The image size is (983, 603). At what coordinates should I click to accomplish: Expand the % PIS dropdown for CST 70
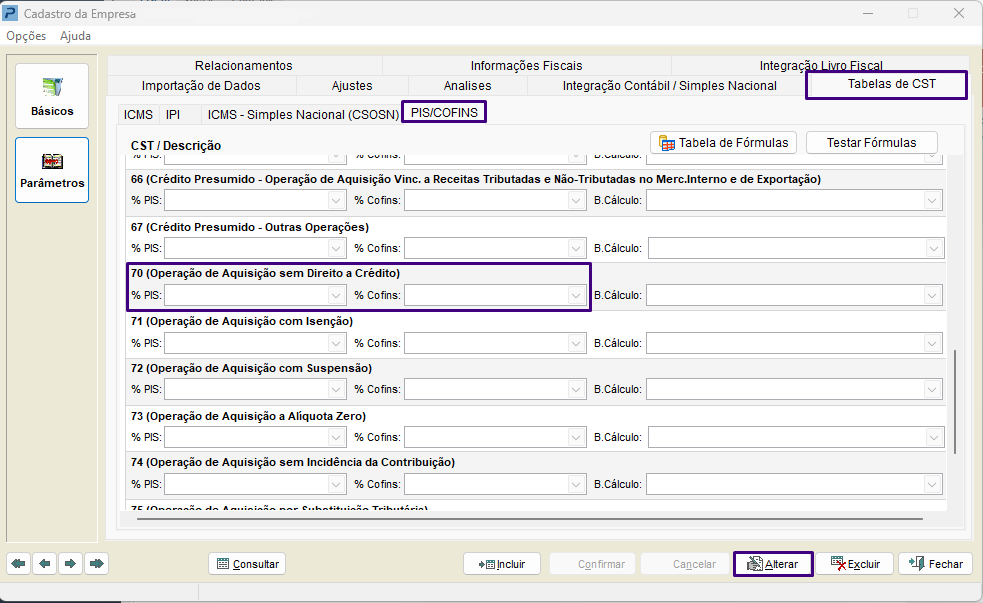tap(336, 295)
